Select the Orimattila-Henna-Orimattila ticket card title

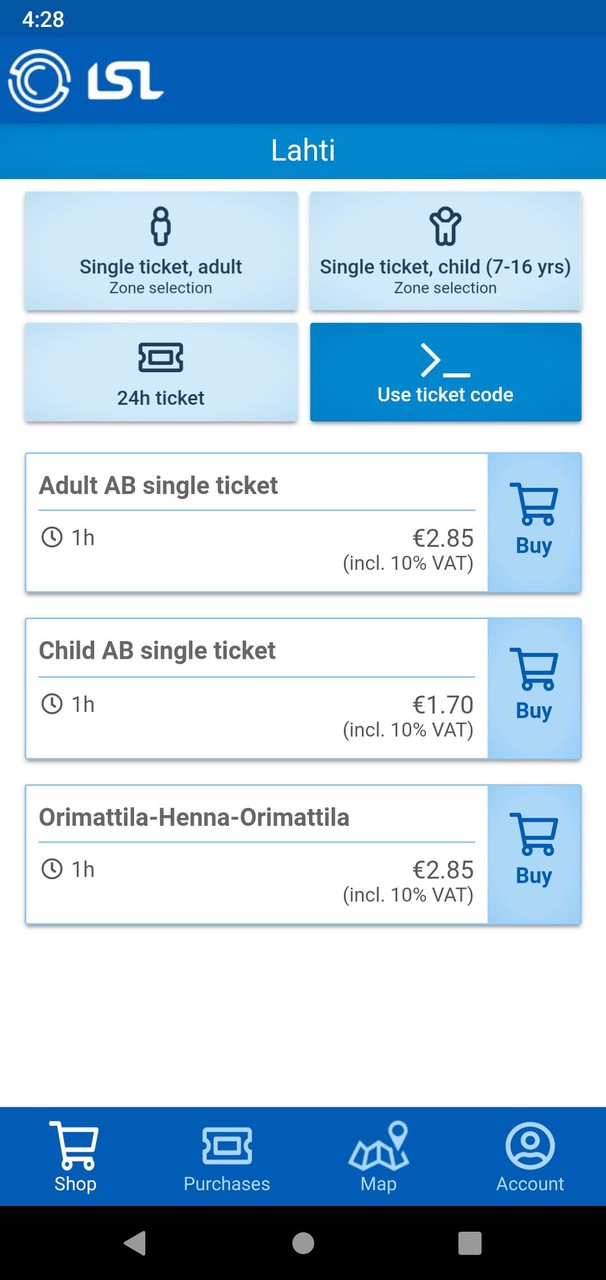click(194, 817)
